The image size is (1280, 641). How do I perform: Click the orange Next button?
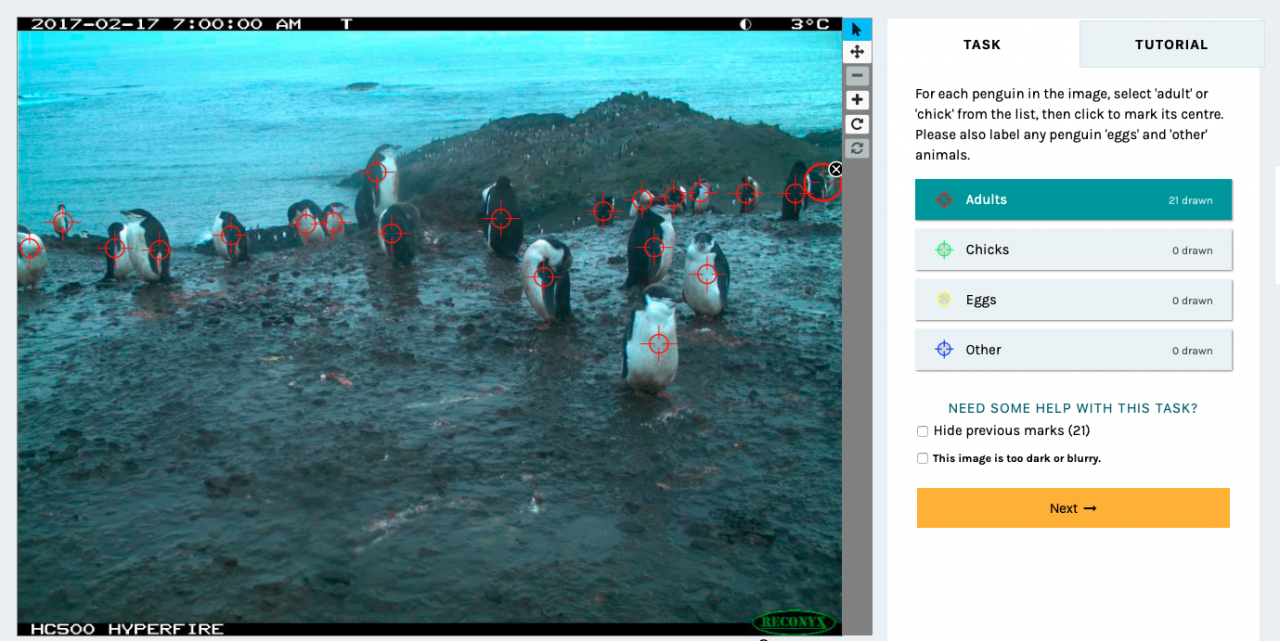coord(1073,508)
